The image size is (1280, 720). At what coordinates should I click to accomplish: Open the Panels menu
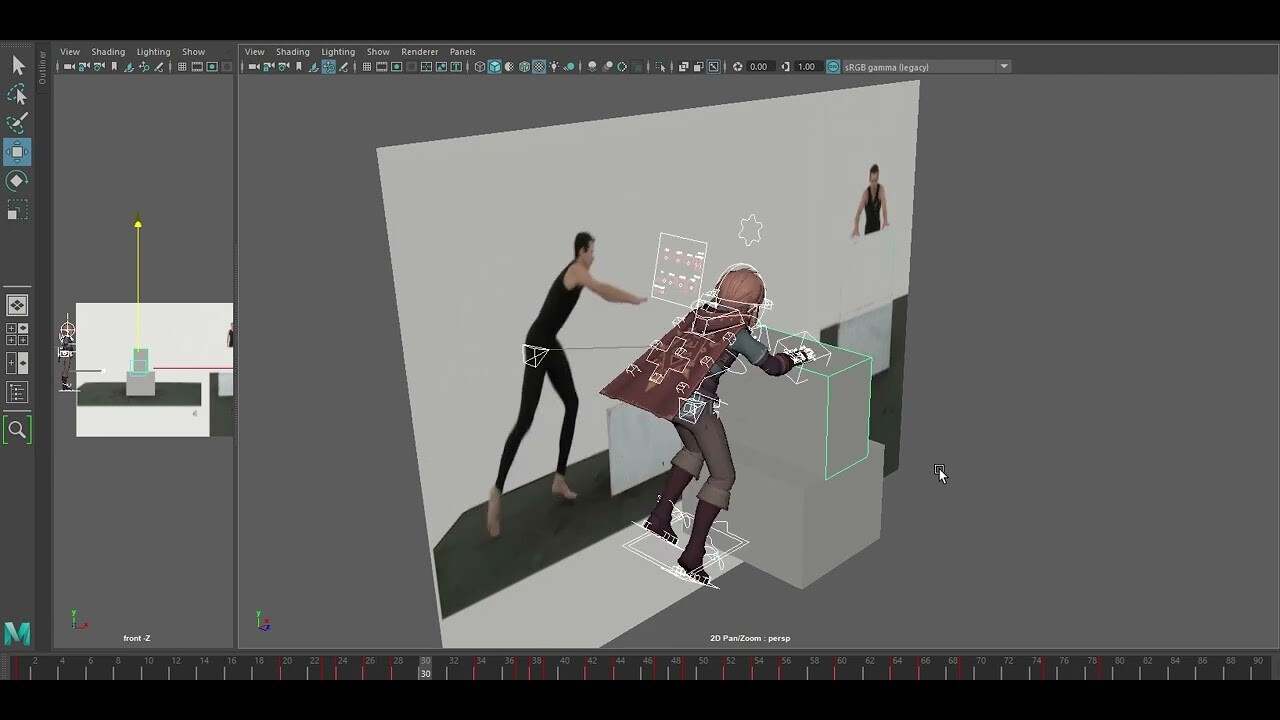(x=461, y=51)
